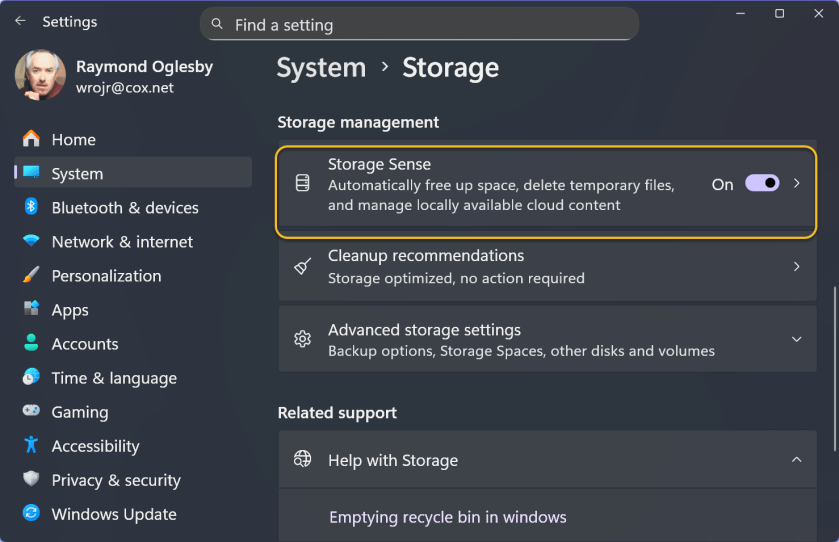Click the Privacy & security shield icon

coord(31,480)
